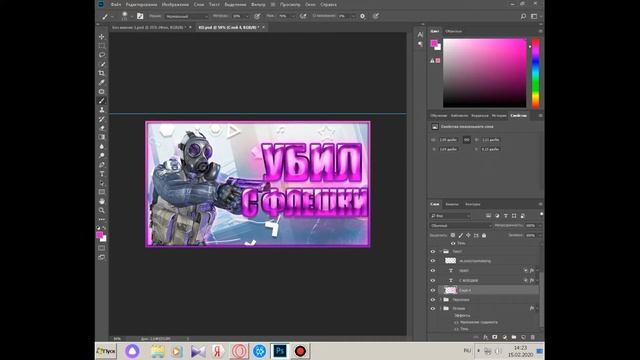Hide the Текст group
The width and height of the screenshot is (640, 360).
point(433,251)
